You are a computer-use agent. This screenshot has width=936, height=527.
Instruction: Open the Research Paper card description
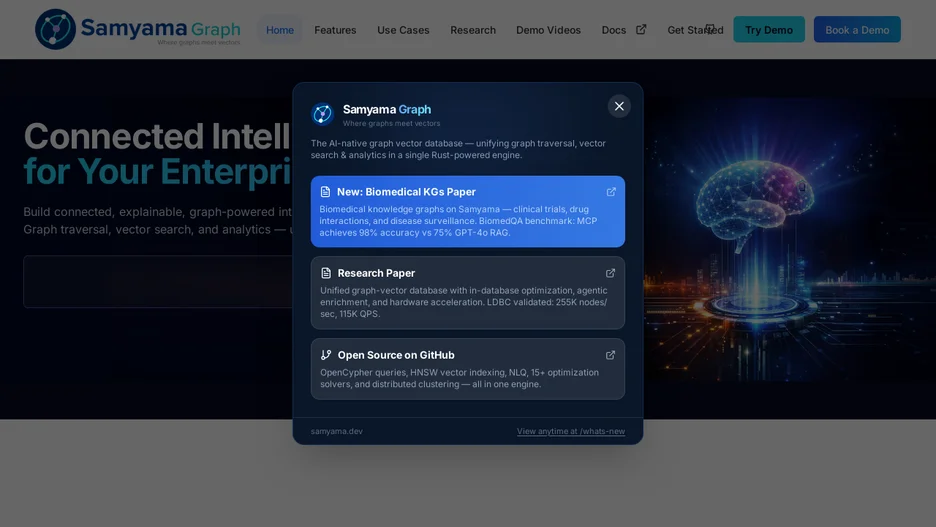(464, 302)
